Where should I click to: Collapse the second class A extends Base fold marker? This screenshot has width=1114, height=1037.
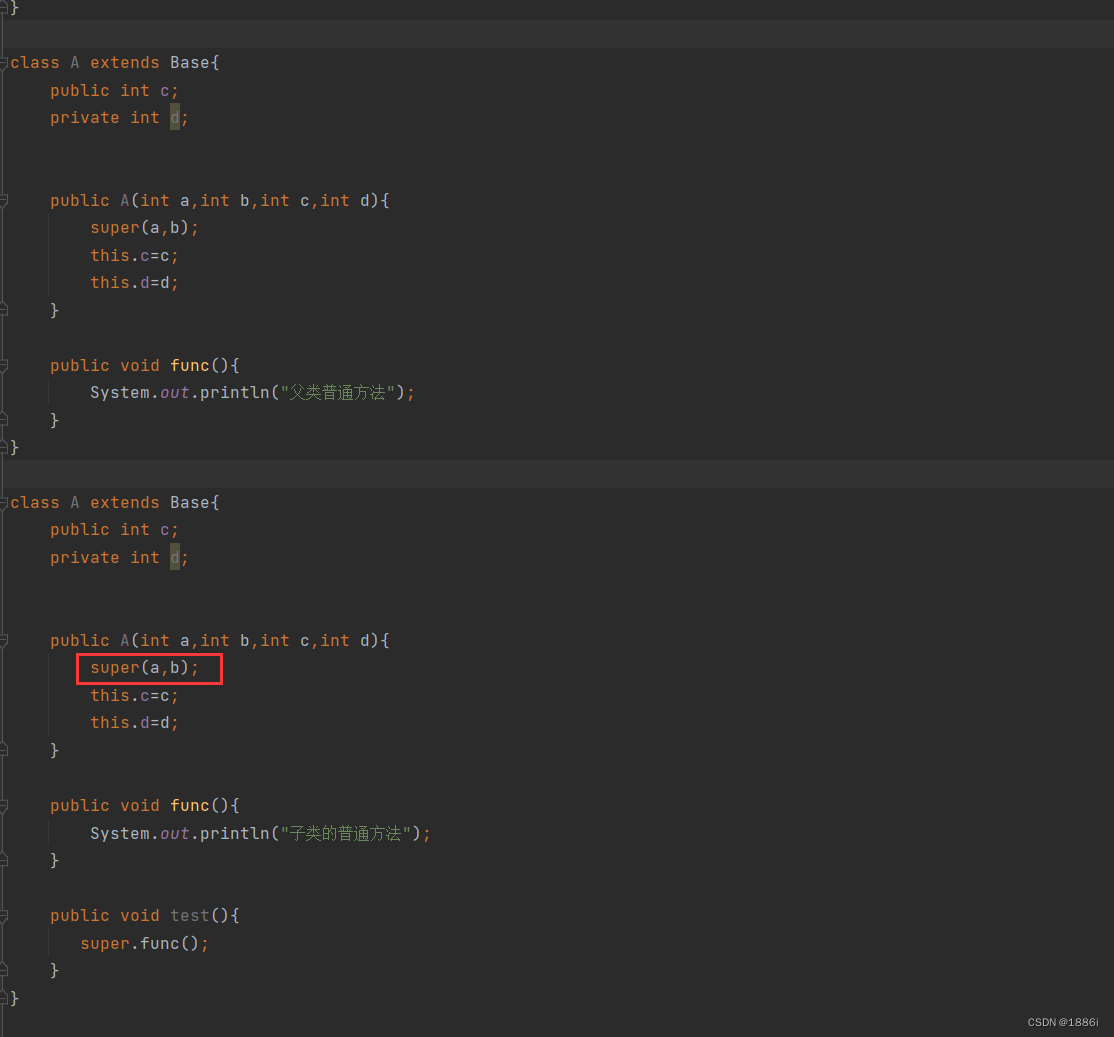pos(4,503)
